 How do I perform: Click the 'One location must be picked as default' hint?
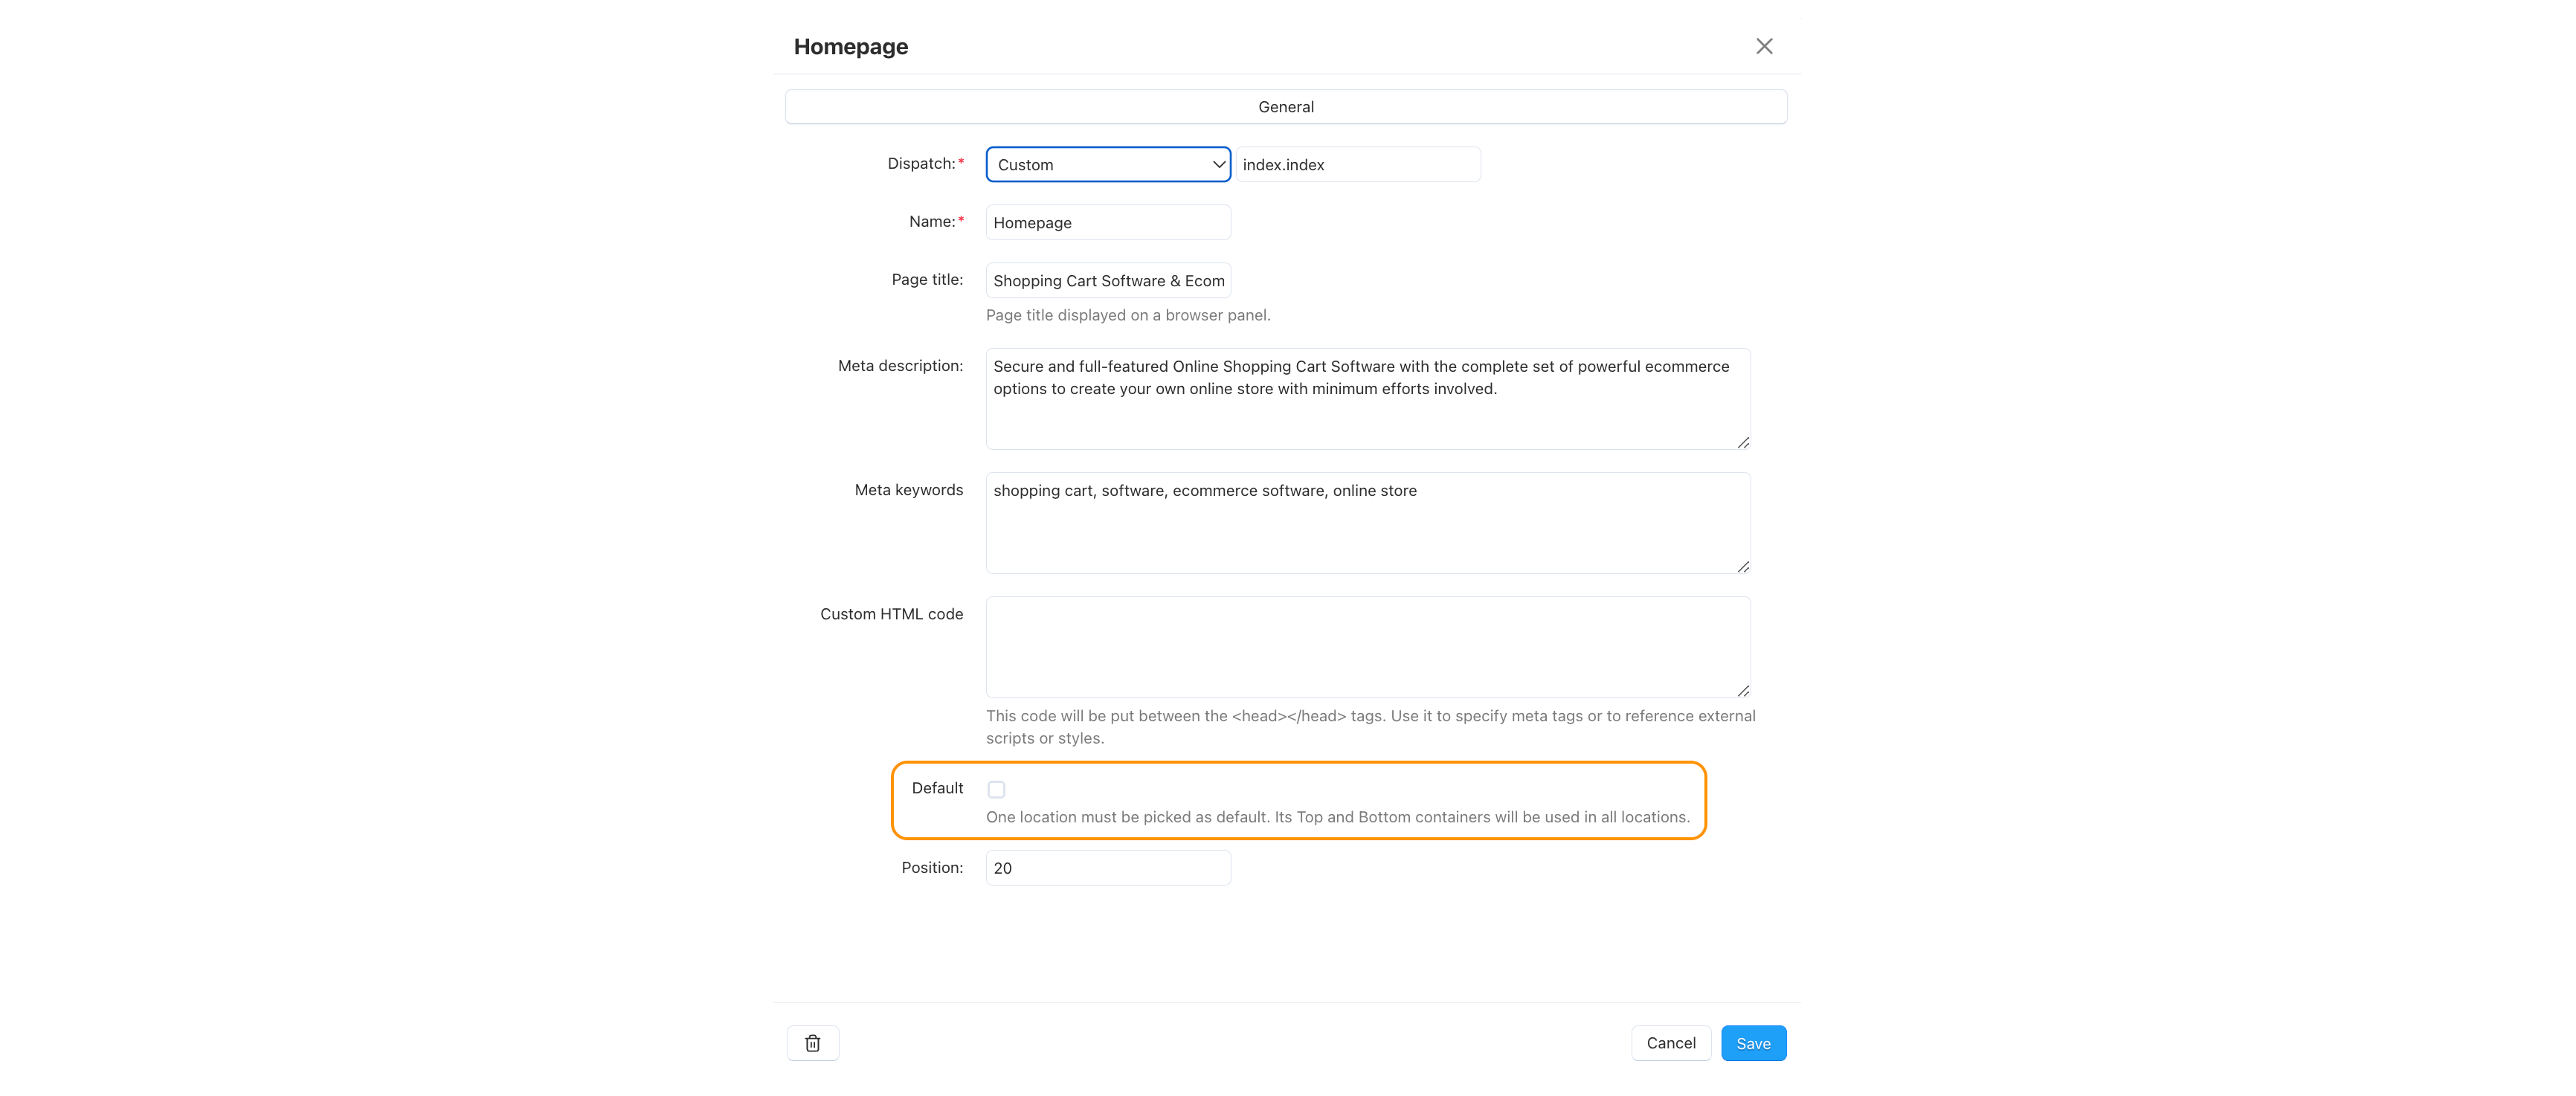point(1338,817)
